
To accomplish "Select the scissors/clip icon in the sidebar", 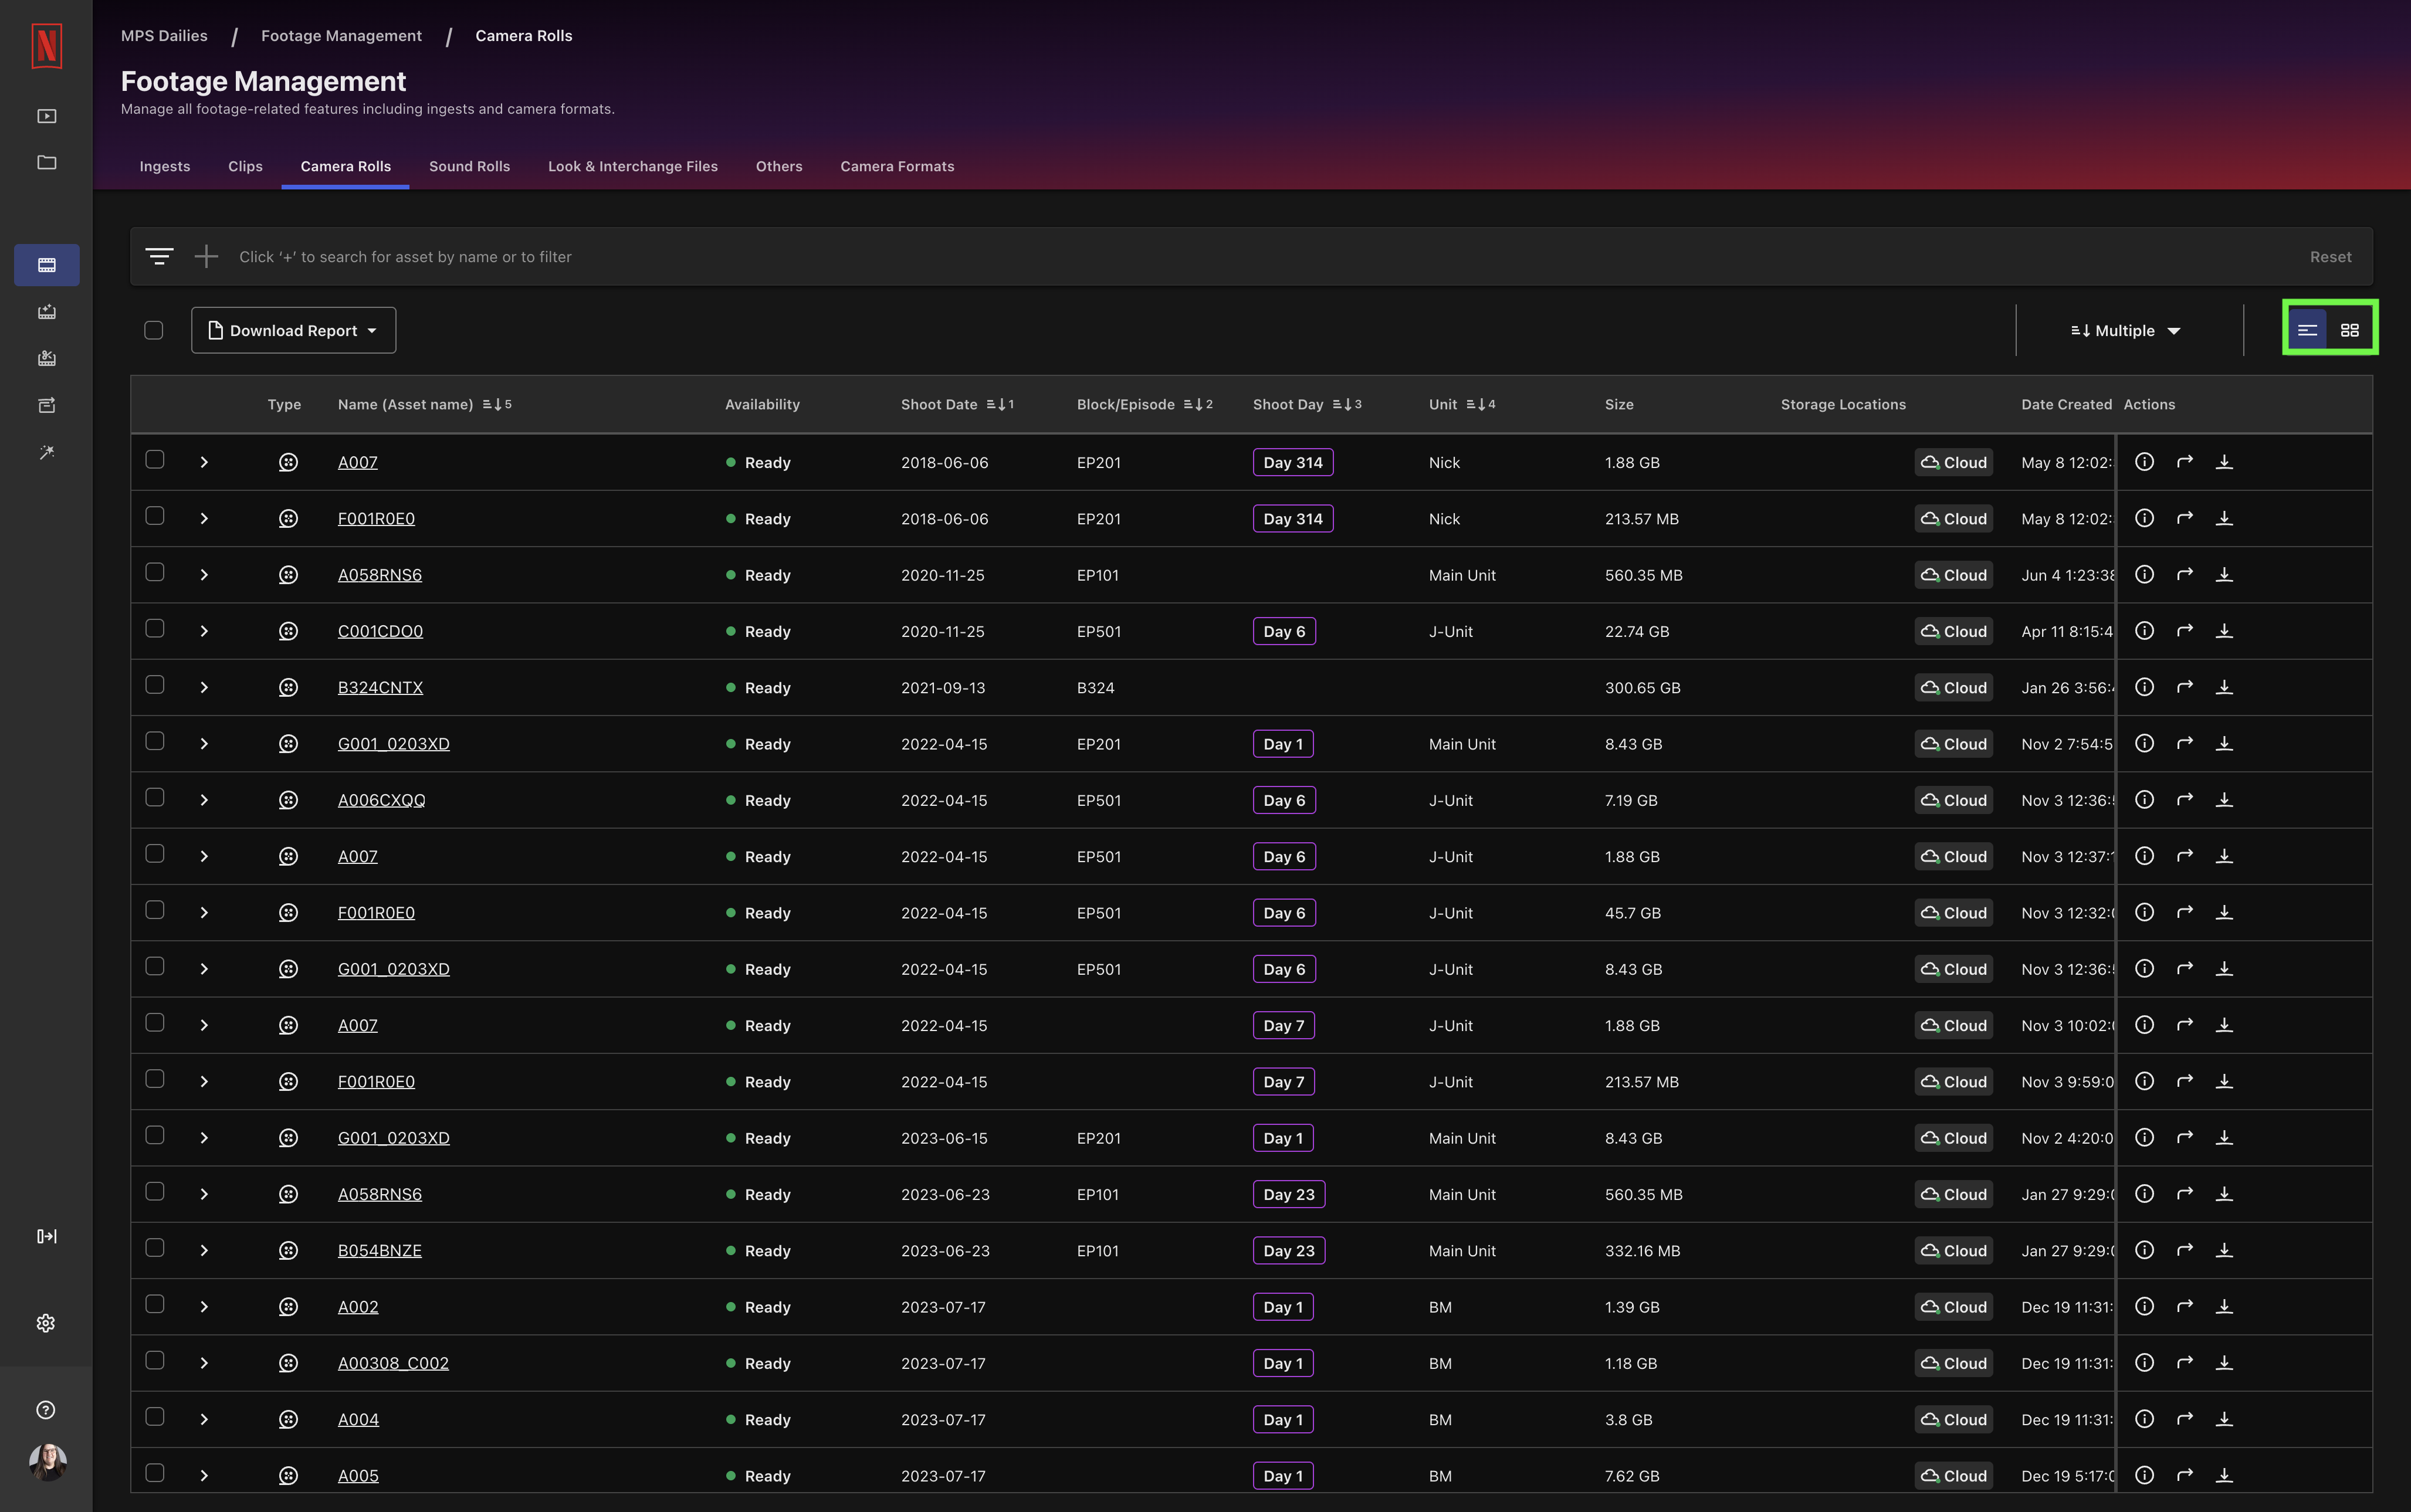I will (46, 358).
